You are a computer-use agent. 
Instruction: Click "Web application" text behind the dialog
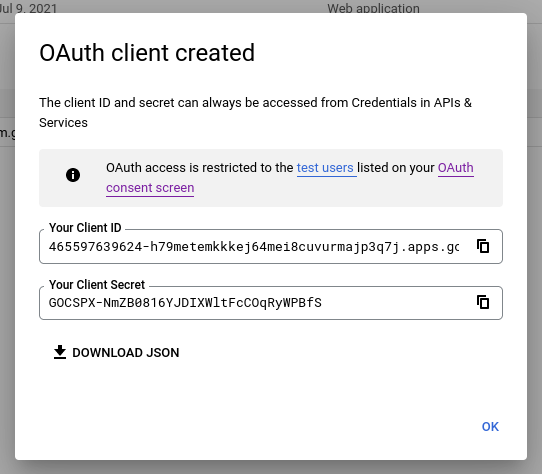point(373,8)
